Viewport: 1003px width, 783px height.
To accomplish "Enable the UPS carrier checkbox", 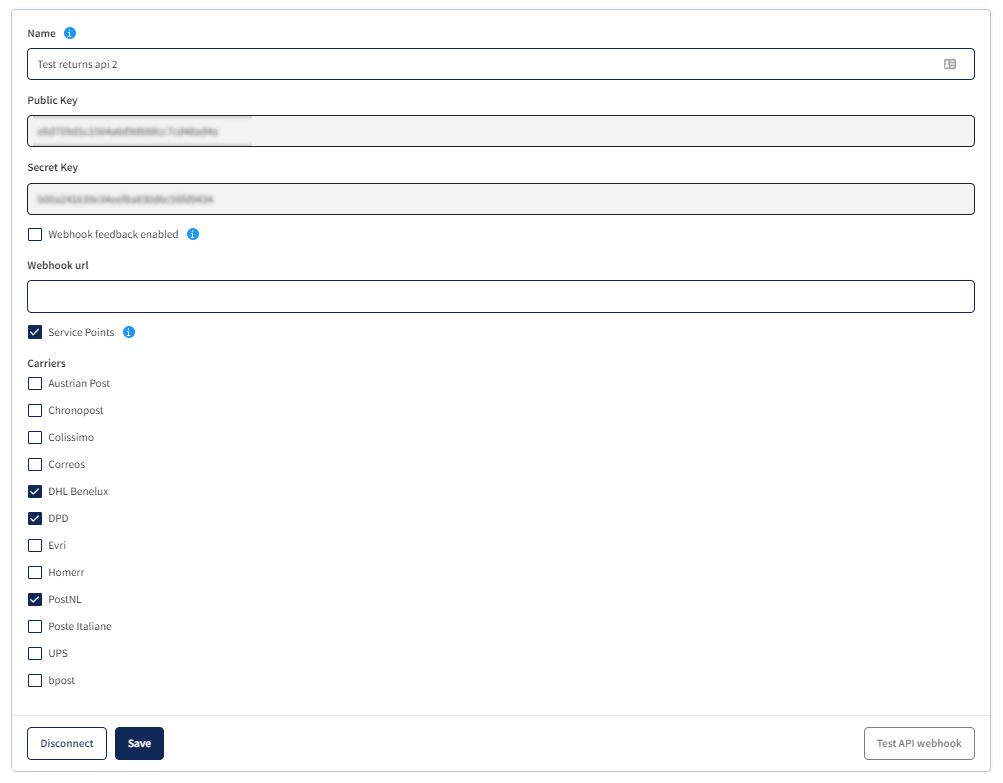I will (35, 654).
